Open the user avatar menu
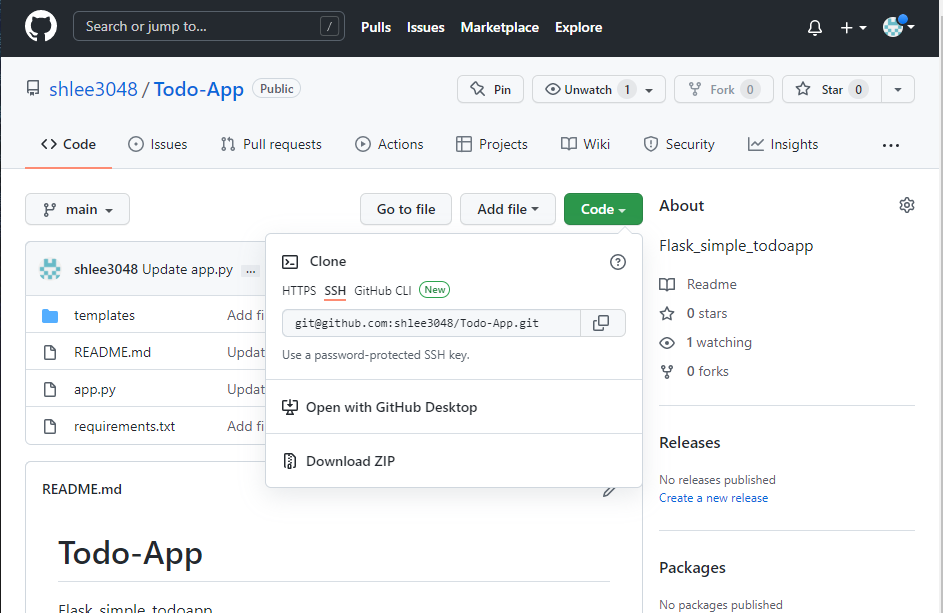943x613 pixels. [898, 26]
